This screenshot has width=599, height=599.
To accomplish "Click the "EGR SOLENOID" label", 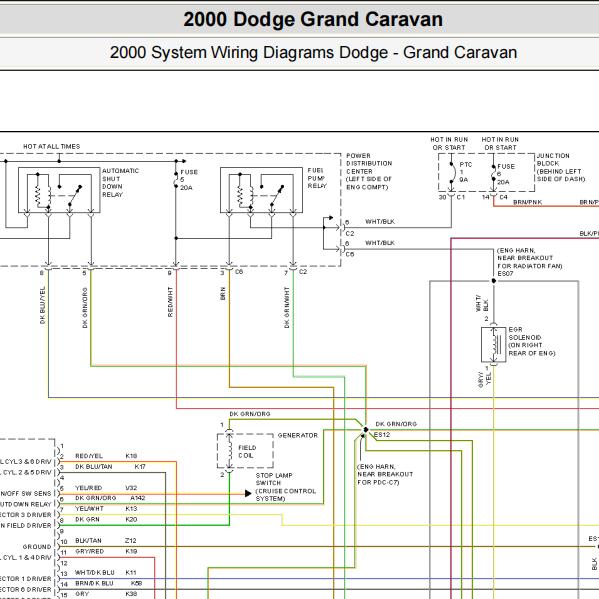I will [x=525, y=333].
